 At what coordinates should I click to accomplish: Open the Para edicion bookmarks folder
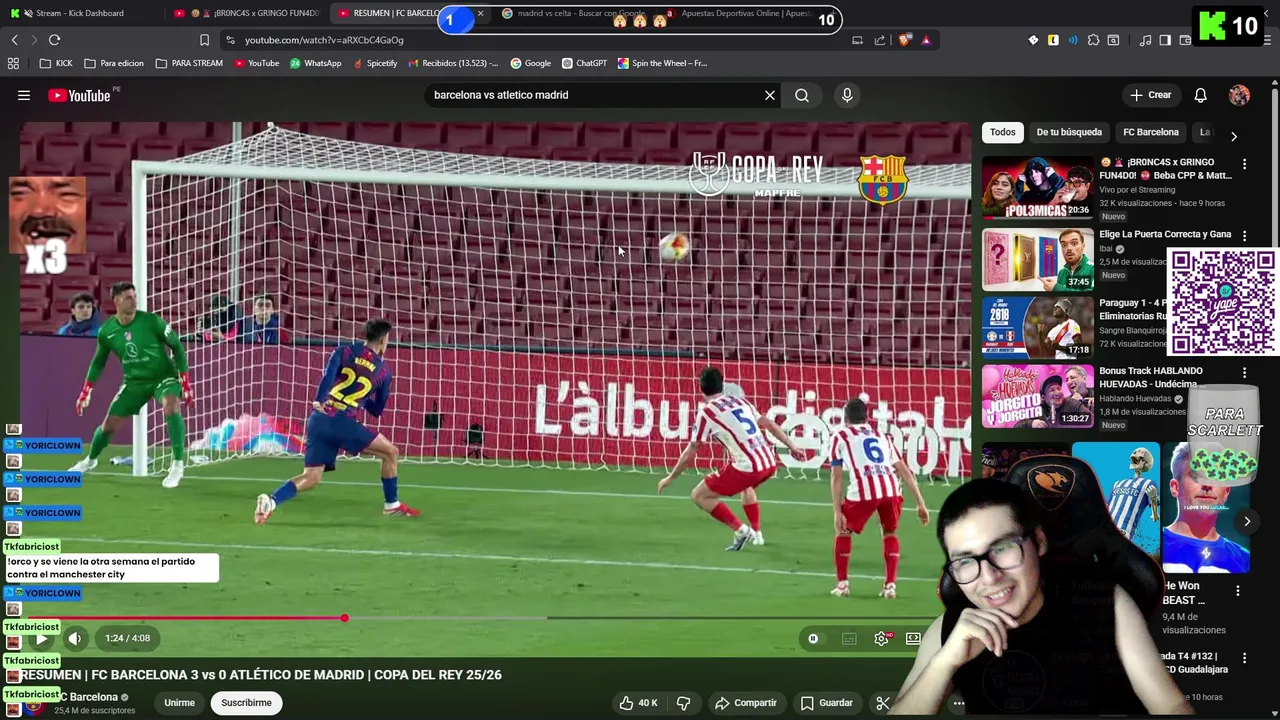click(x=114, y=63)
